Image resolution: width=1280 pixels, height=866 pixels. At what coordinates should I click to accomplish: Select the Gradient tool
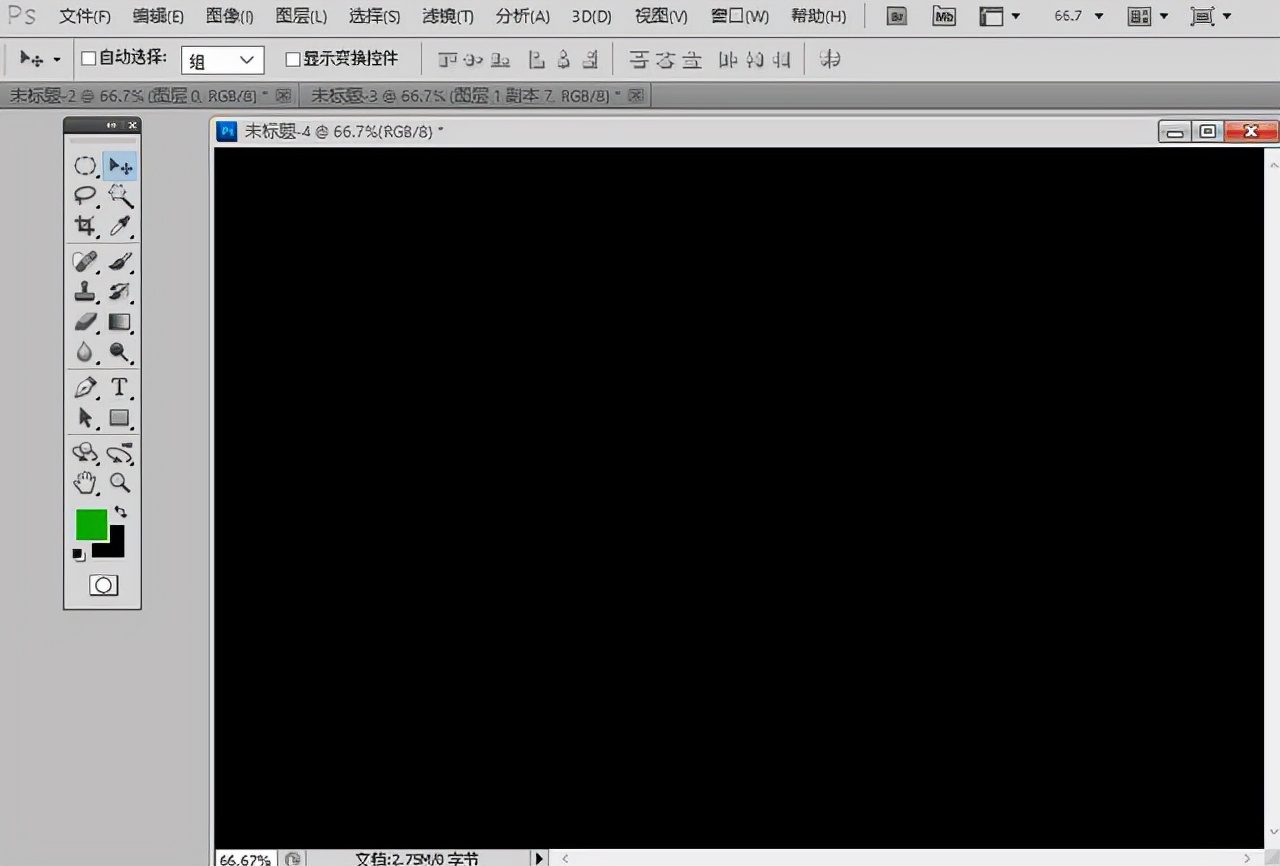120,322
